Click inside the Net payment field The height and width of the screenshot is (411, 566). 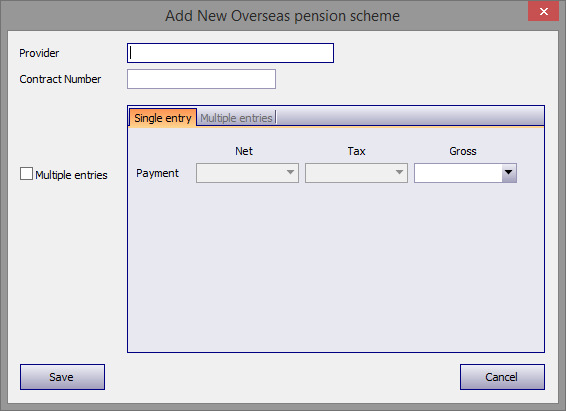240,173
